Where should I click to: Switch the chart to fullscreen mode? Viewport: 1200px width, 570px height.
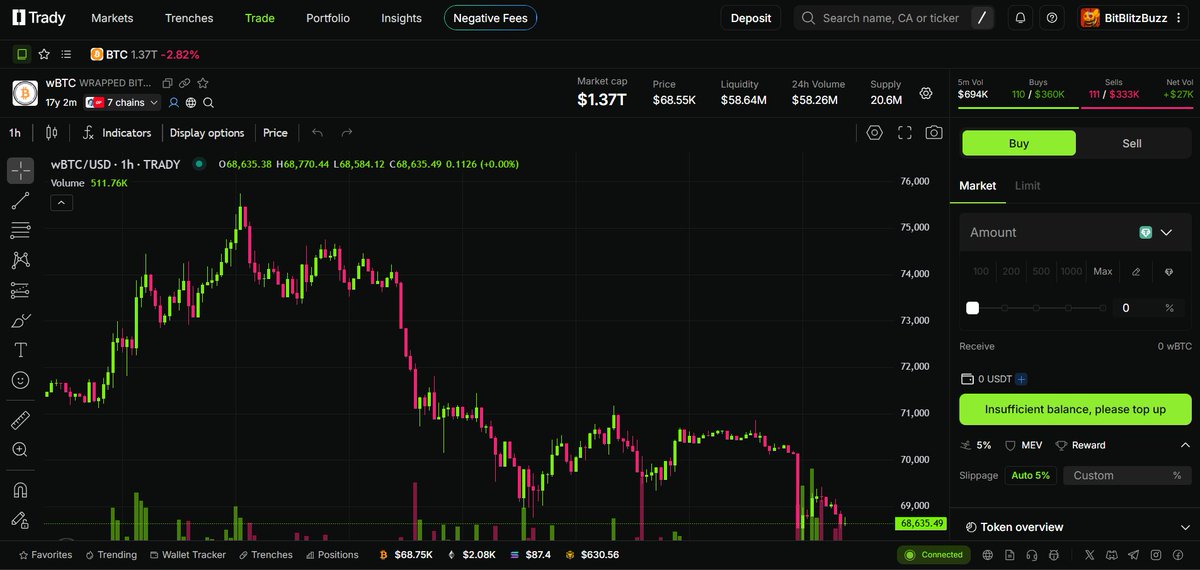(905, 132)
